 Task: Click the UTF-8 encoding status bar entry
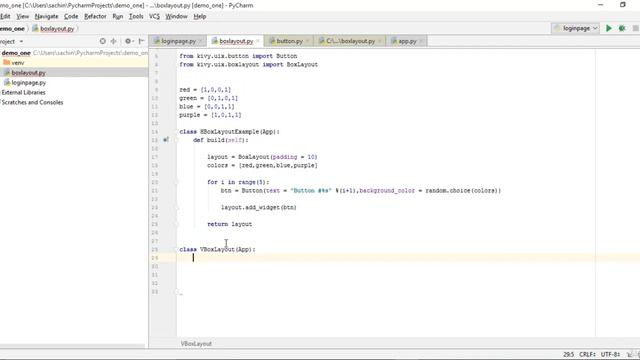(x=611, y=354)
